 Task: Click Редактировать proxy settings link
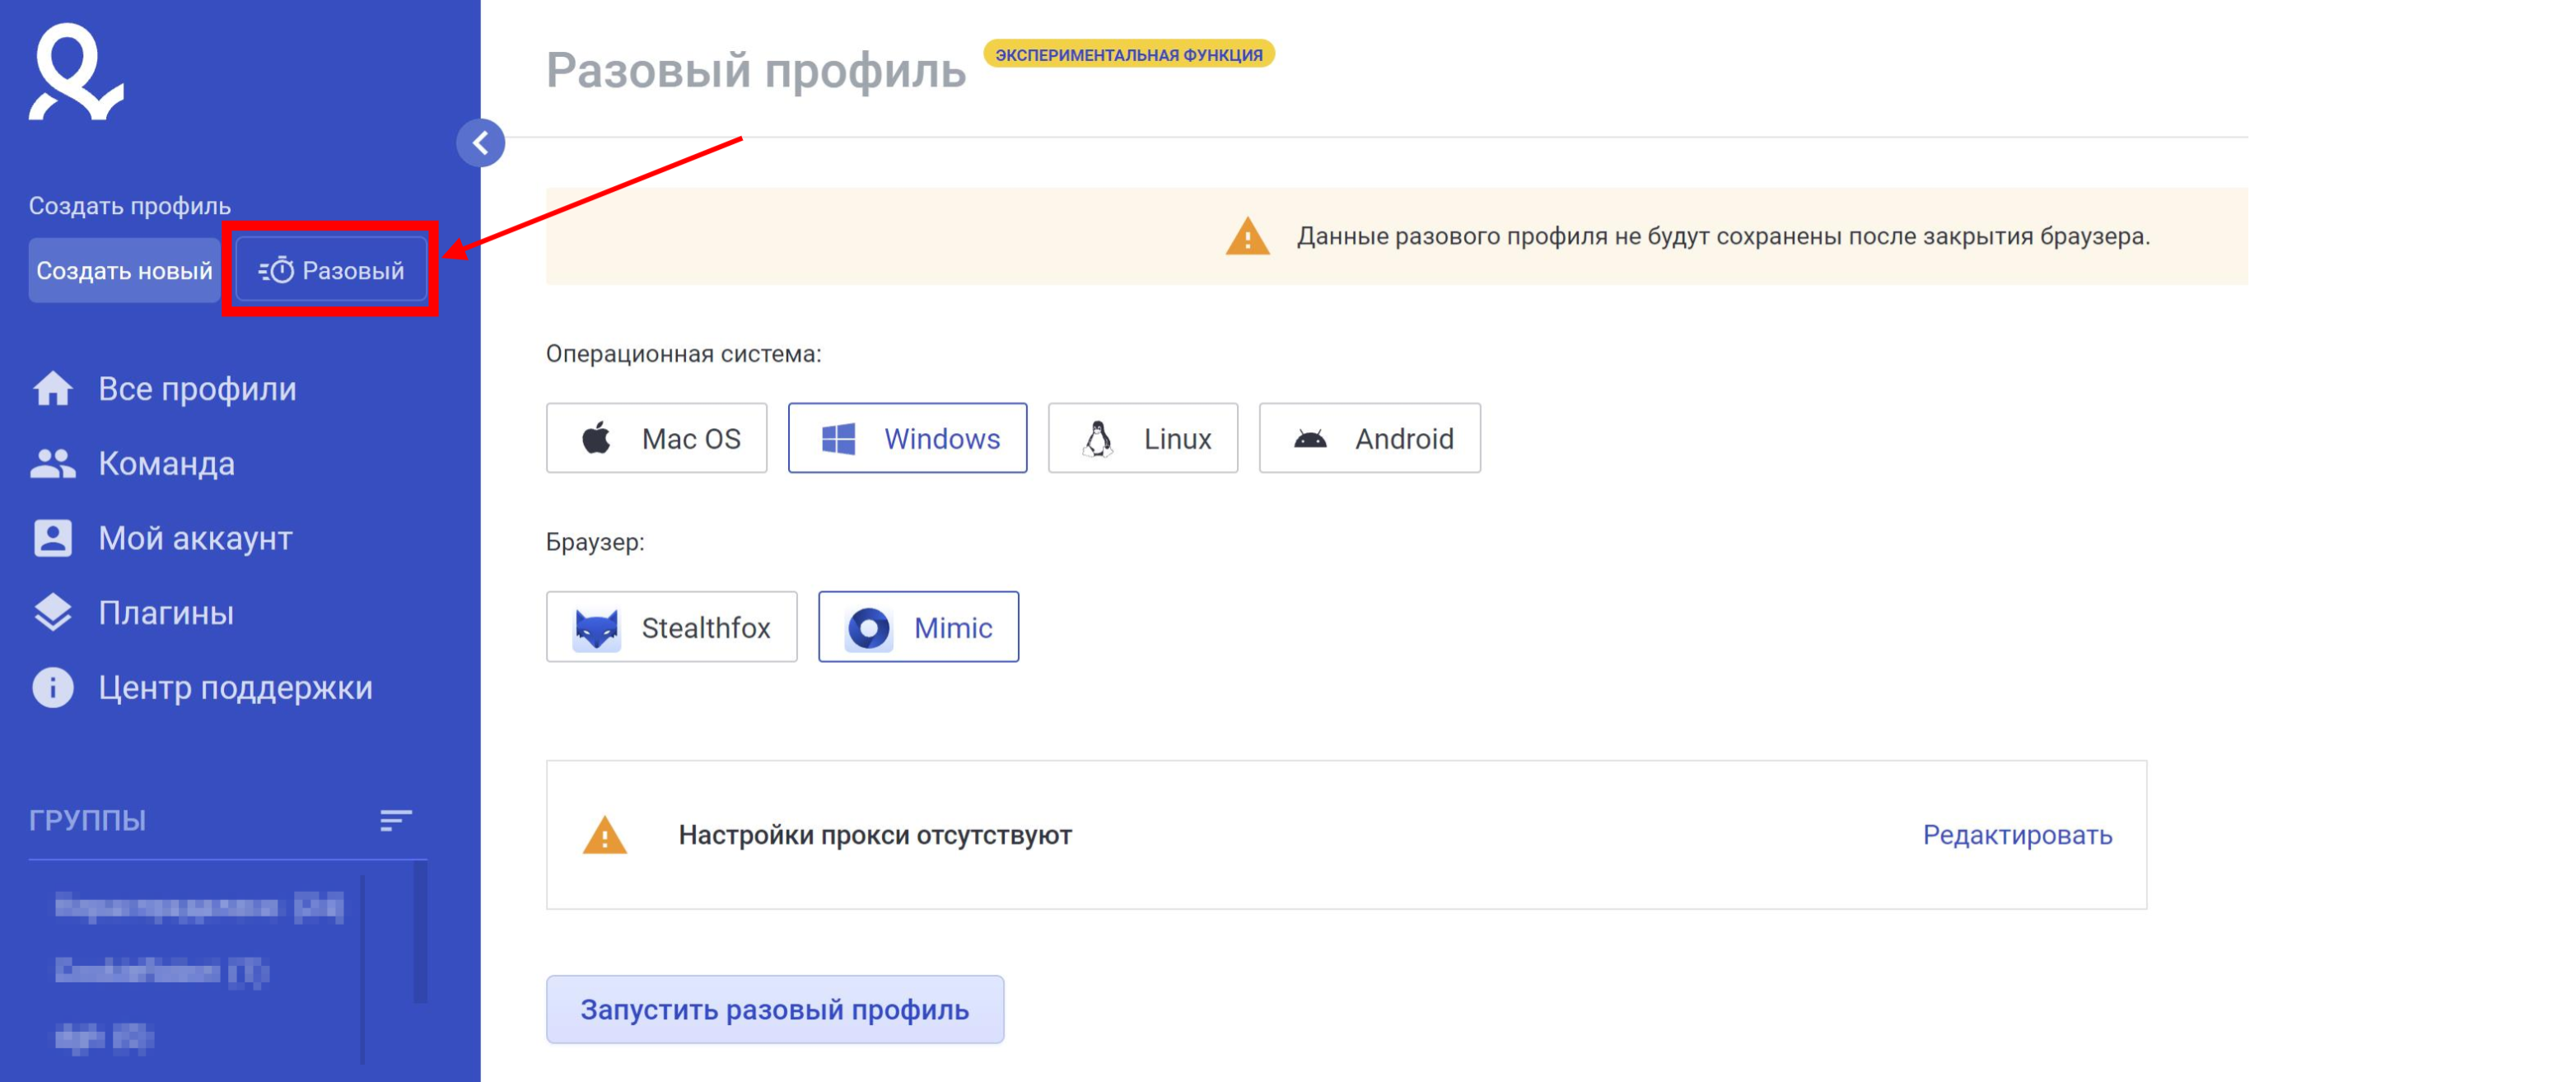[x=2018, y=835]
